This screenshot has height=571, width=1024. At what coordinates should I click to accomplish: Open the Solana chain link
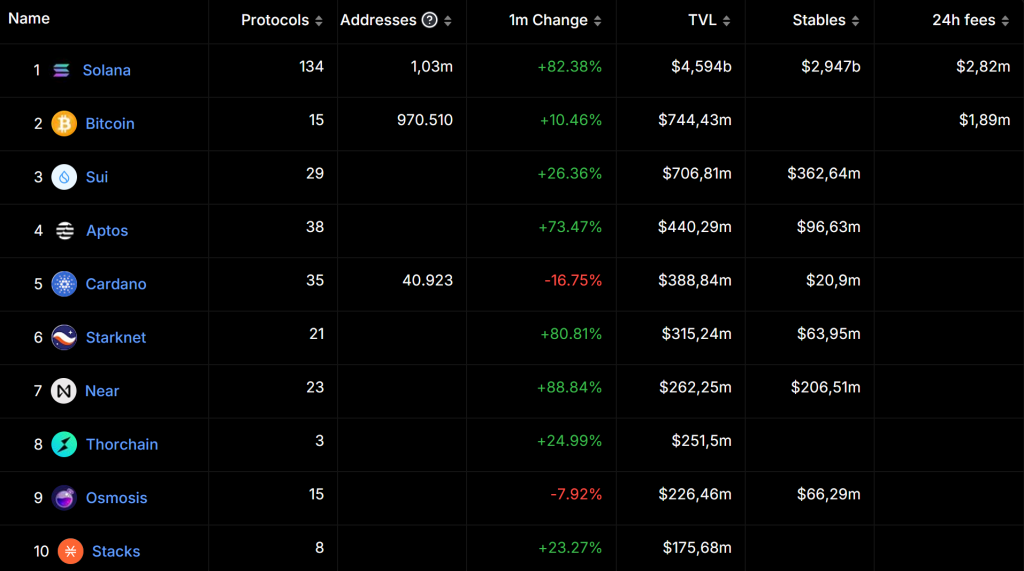(x=106, y=70)
